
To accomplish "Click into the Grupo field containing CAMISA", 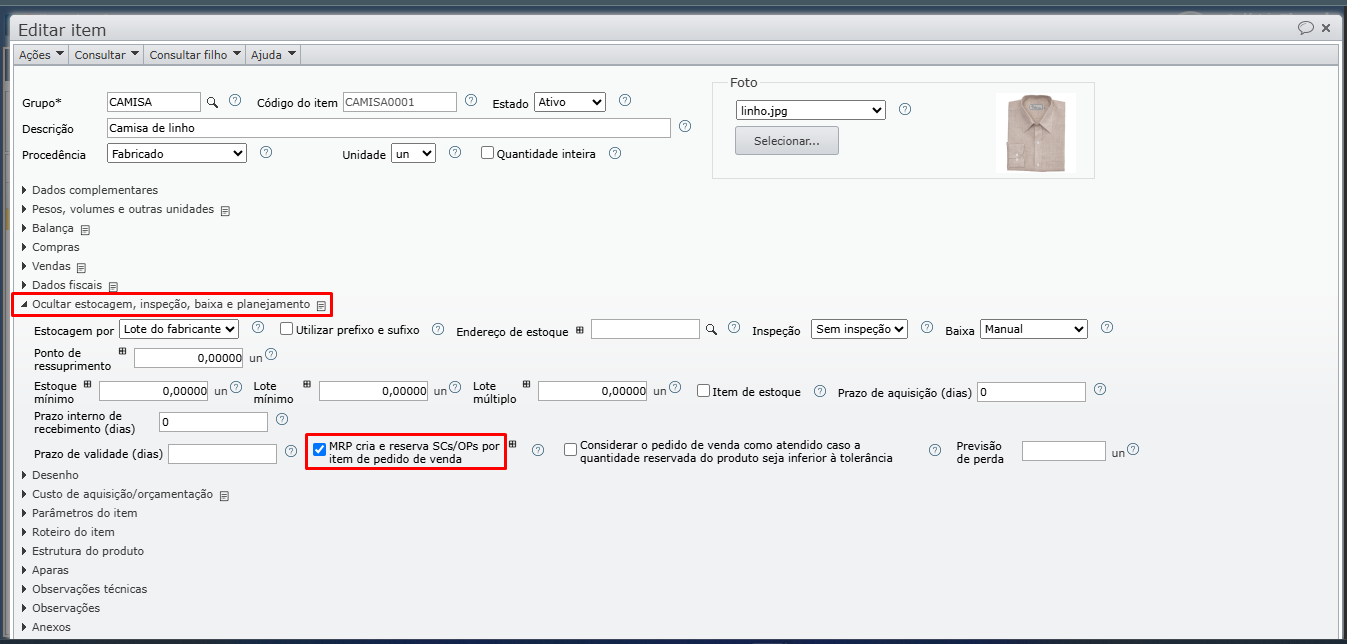I will 154,102.
